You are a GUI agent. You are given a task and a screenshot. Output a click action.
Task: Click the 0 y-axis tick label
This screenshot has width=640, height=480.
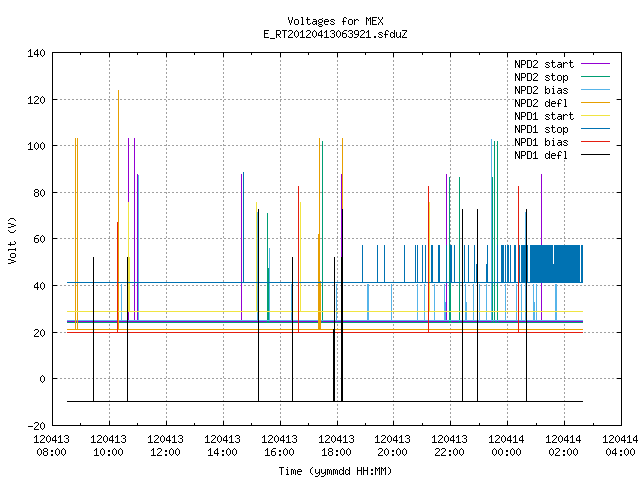click(42, 379)
